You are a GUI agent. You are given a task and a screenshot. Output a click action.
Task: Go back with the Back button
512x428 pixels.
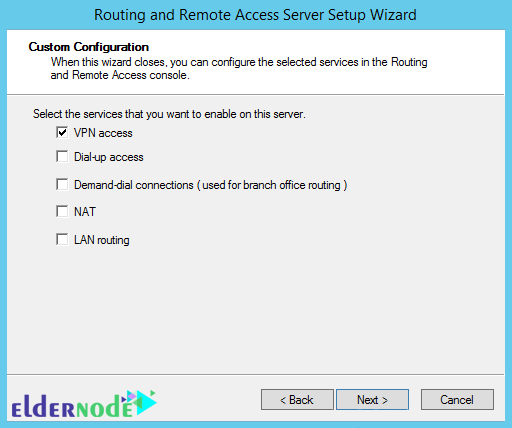point(297,399)
